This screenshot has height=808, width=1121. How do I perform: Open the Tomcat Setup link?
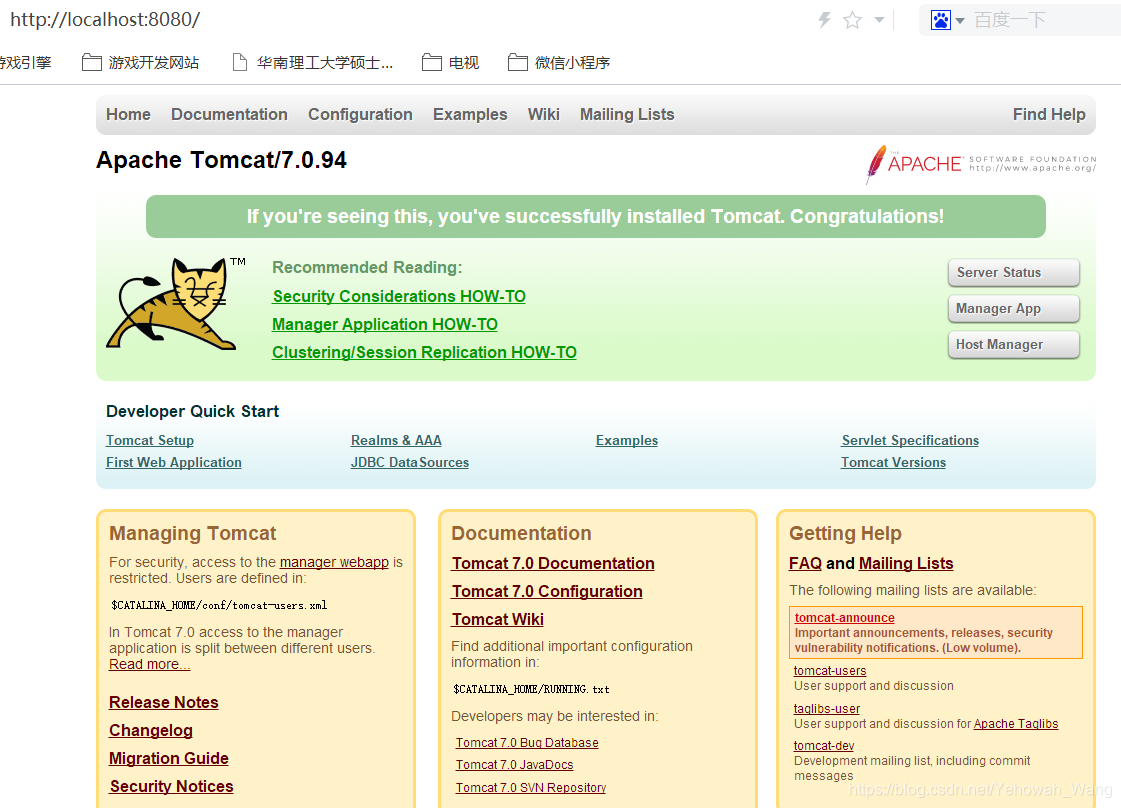point(149,440)
